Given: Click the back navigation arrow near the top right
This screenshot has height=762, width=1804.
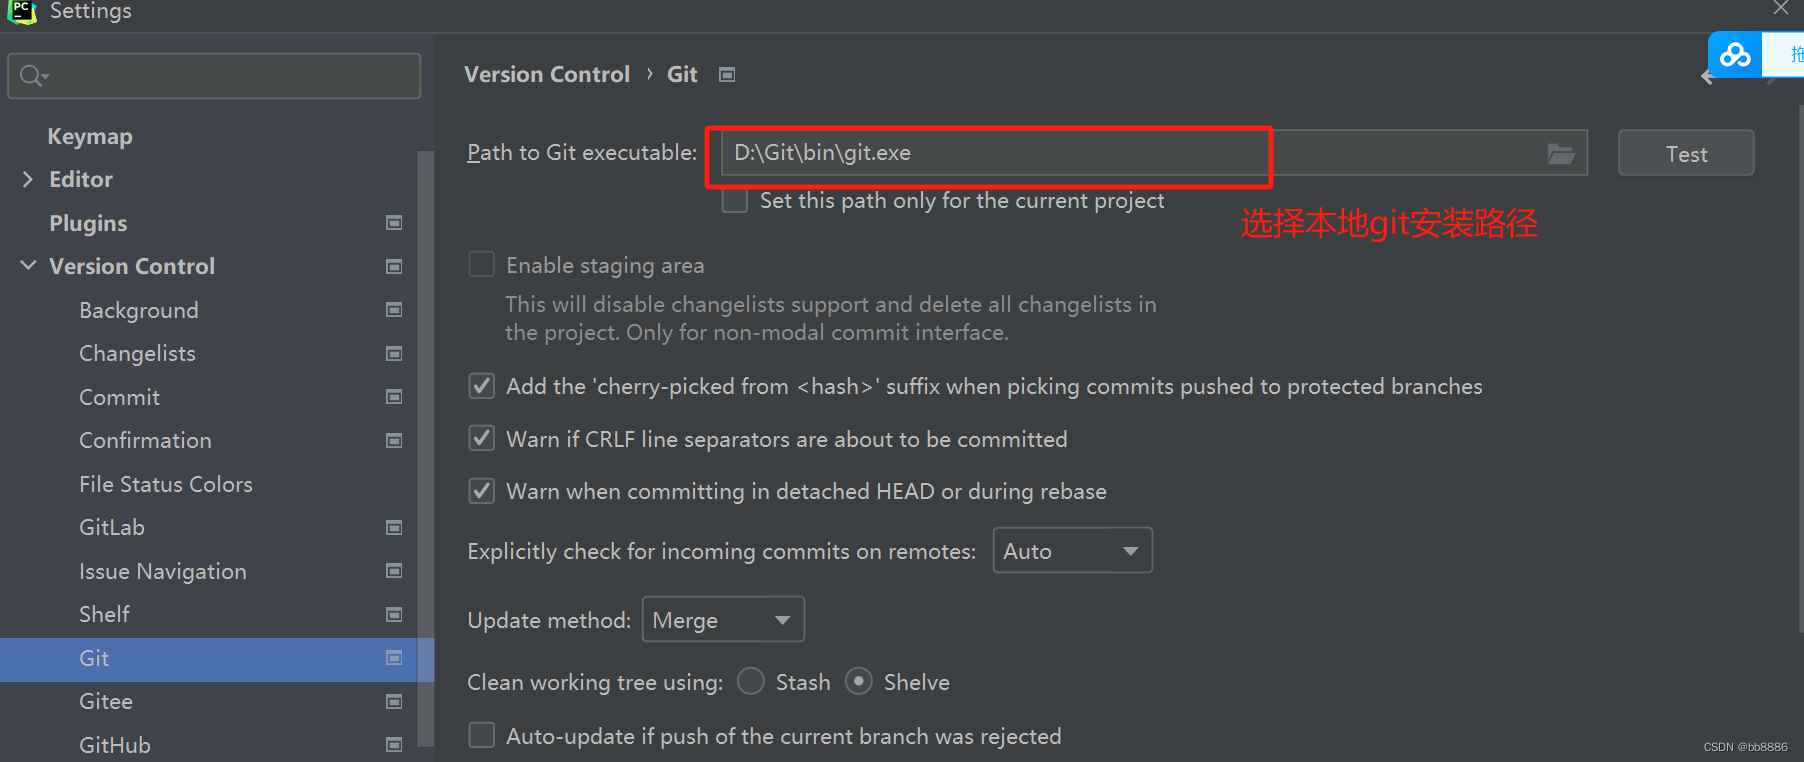Looking at the screenshot, I should click(1707, 76).
